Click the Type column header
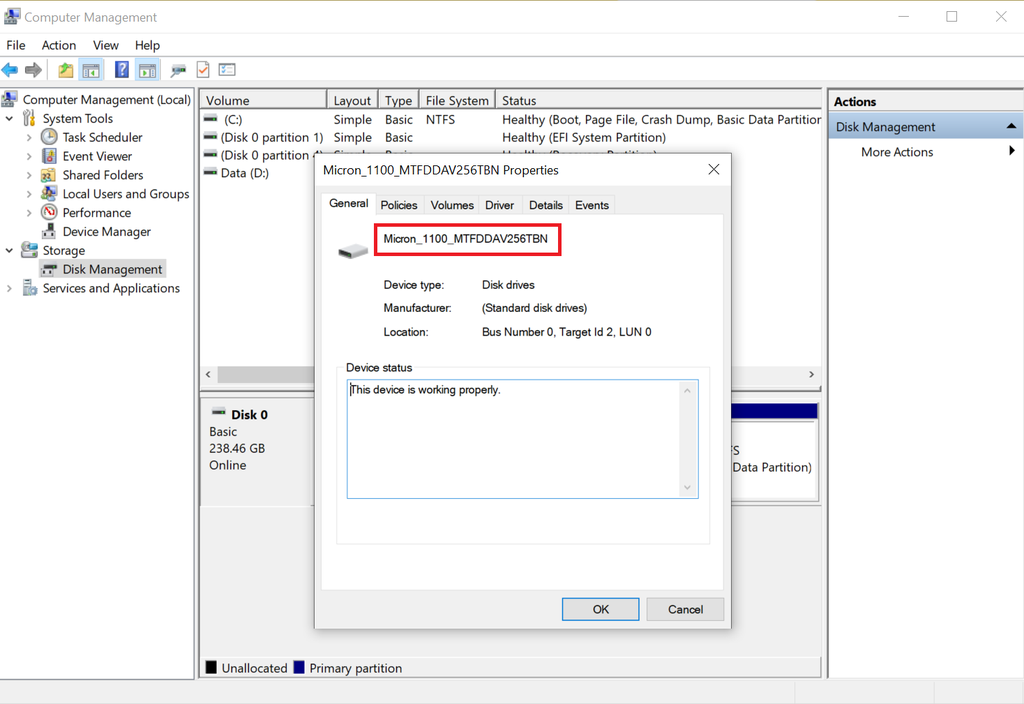 (398, 100)
